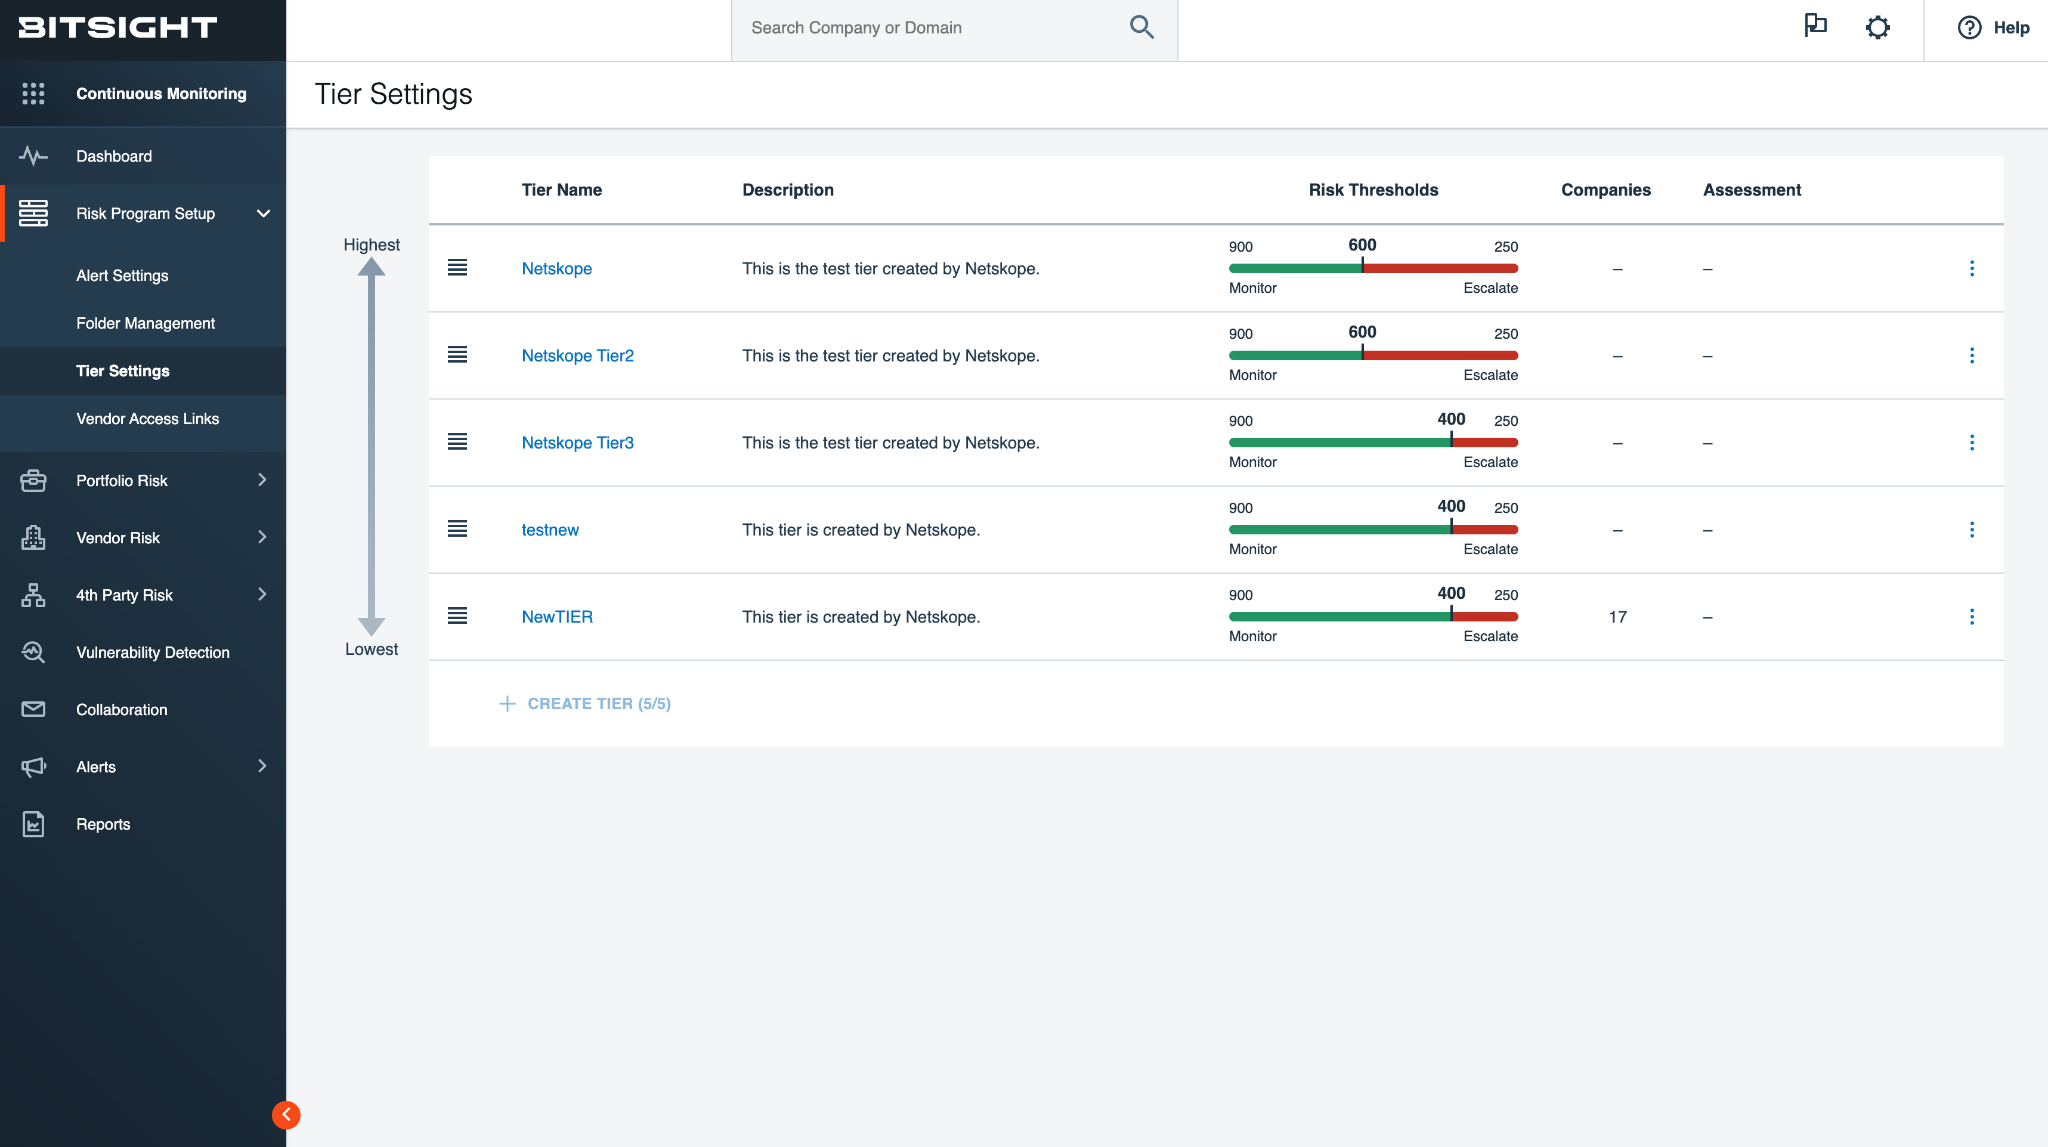2048x1147 pixels.
Task: Open the three-dot menu for Netskope tier
Action: [x=1971, y=268]
